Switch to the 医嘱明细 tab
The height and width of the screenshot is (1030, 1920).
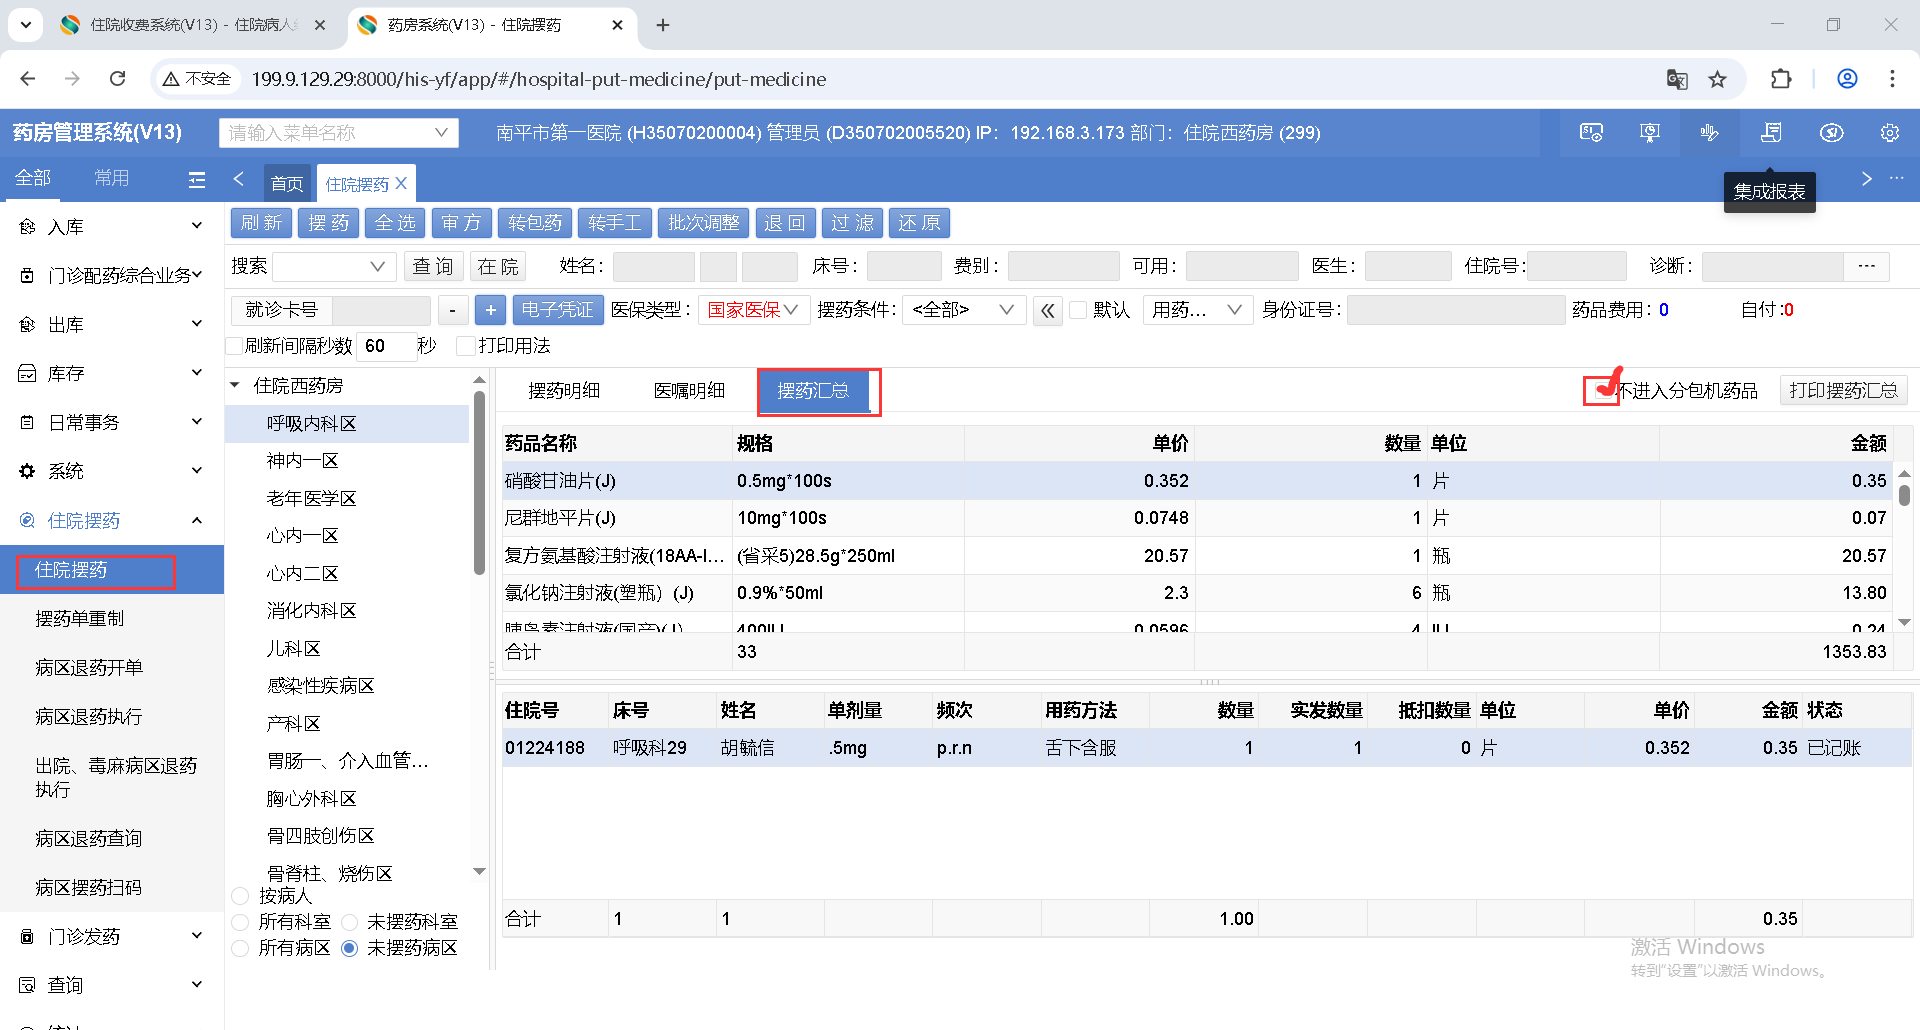click(x=689, y=391)
